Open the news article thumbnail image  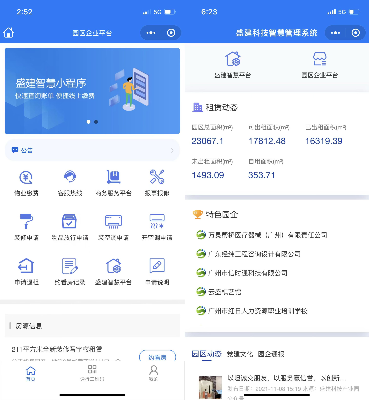coord(210,387)
